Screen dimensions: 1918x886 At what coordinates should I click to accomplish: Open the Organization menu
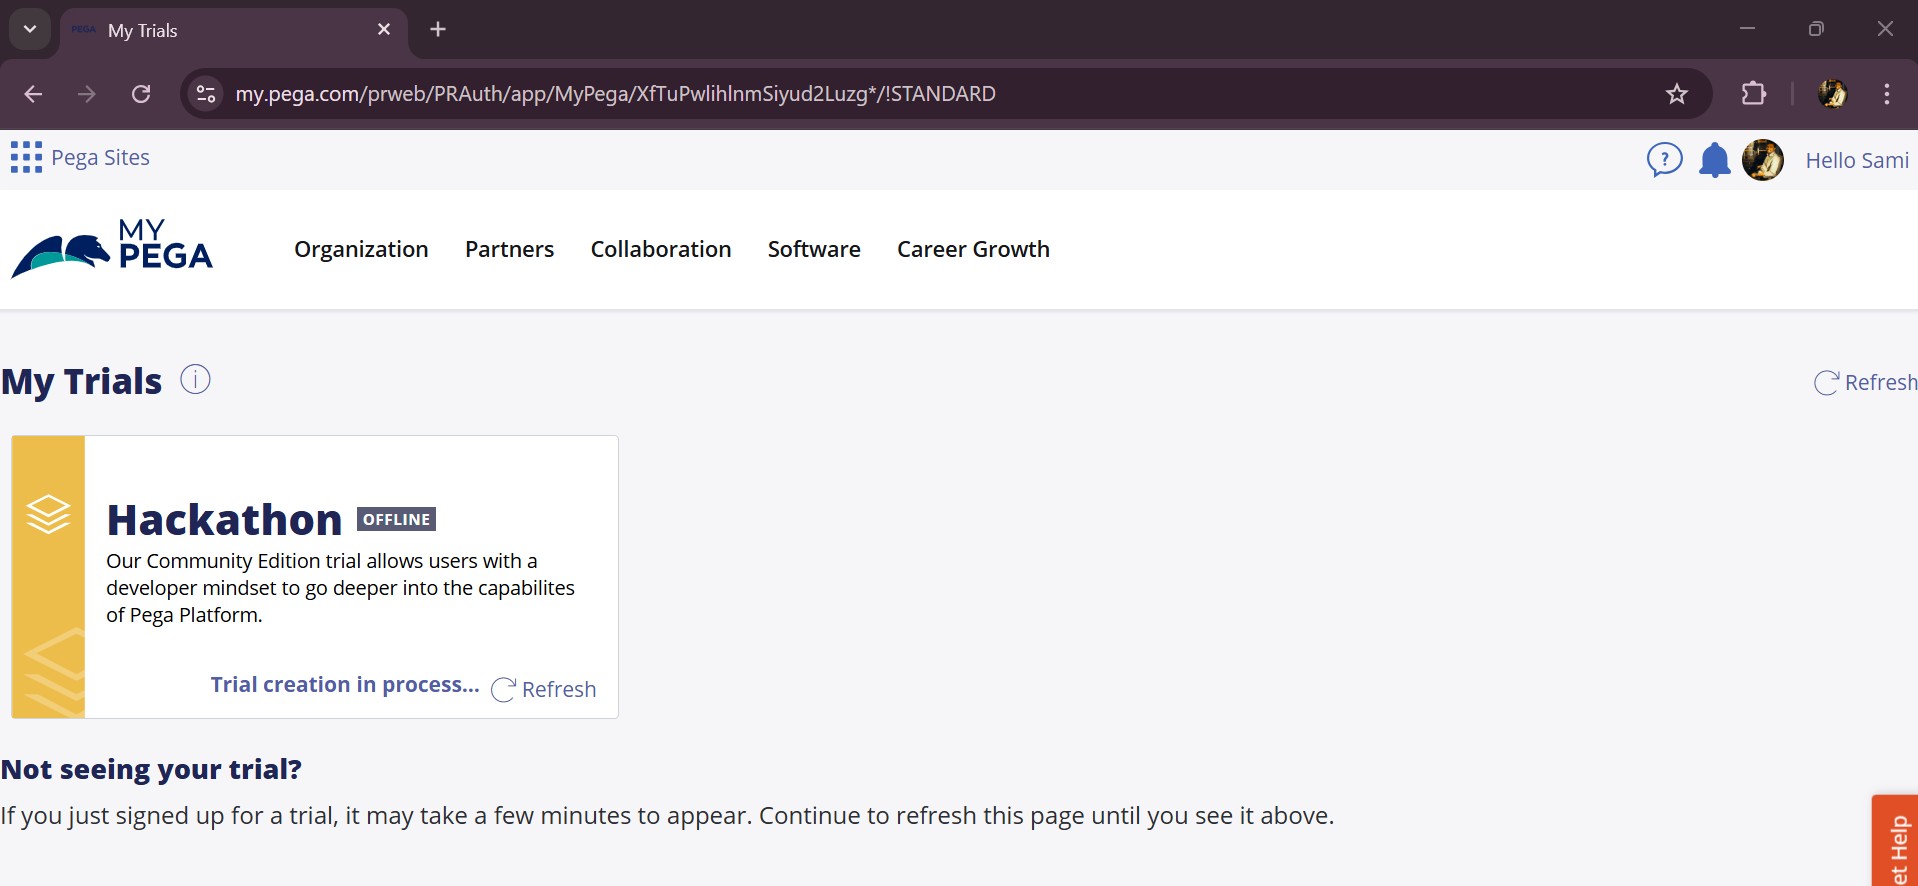coord(361,249)
